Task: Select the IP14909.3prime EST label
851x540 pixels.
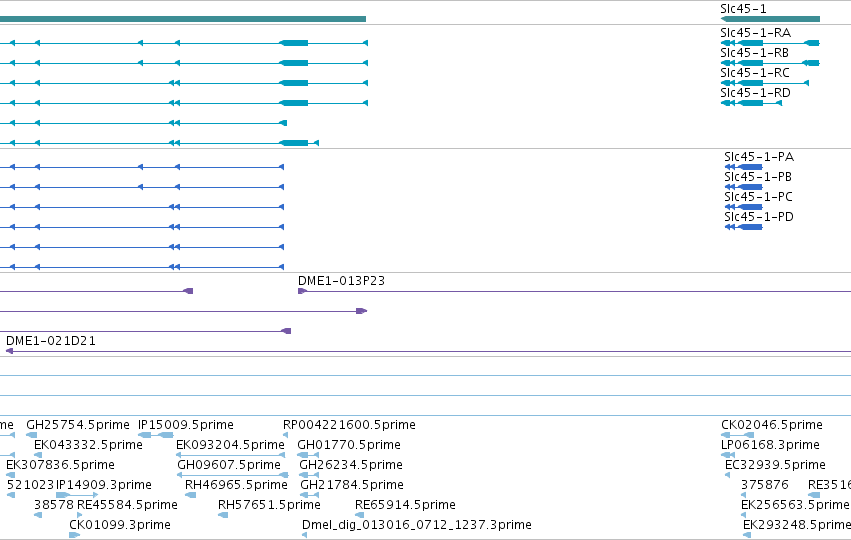Action: click(x=104, y=485)
